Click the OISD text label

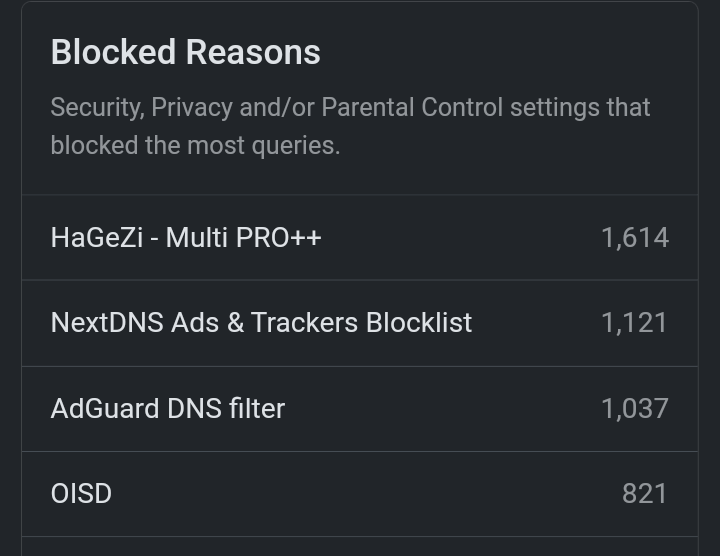tap(81, 493)
